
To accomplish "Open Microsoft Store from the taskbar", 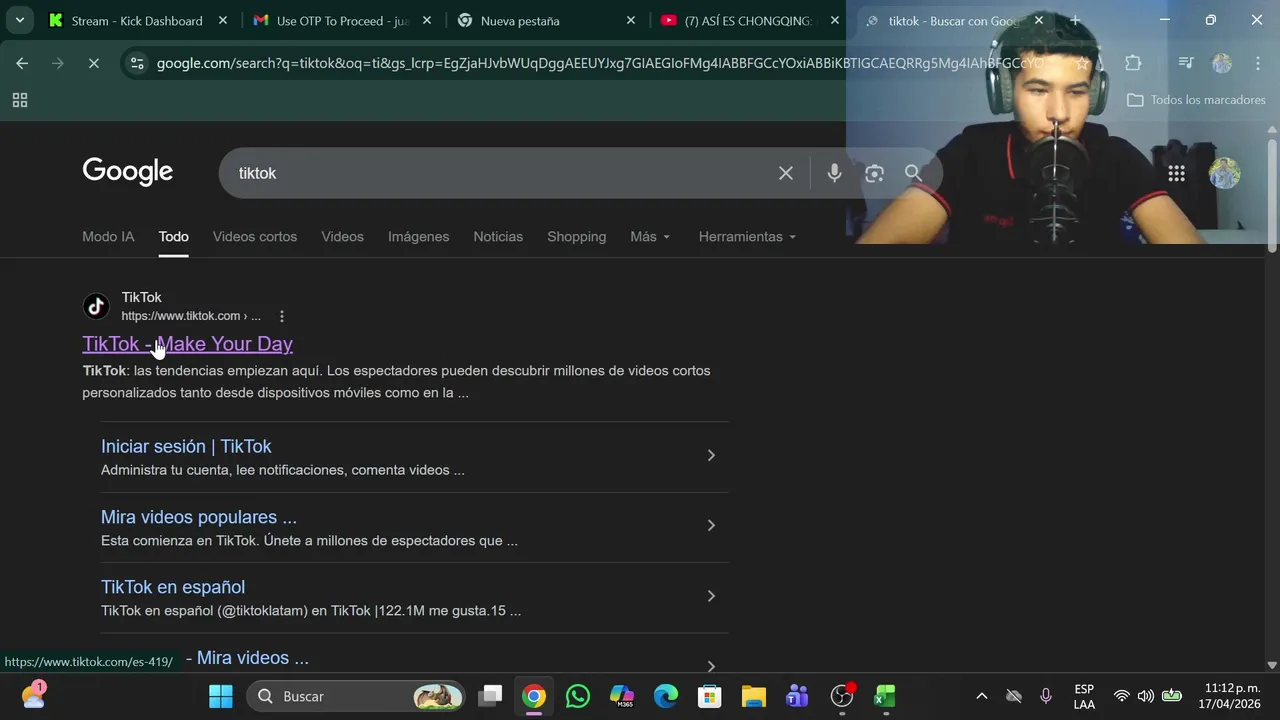I will pyautogui.click(x=710, y=696).
